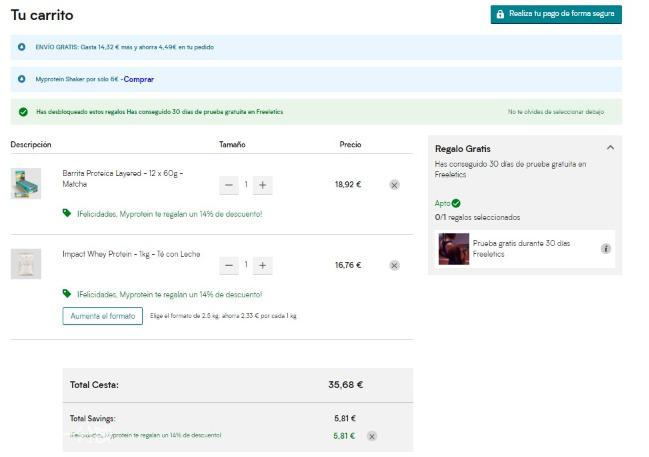The height and width of the screenshot is (457, 649).
Task: Click discount tag icon under Barrita Proteica
Action: click(x=67, y=213)
